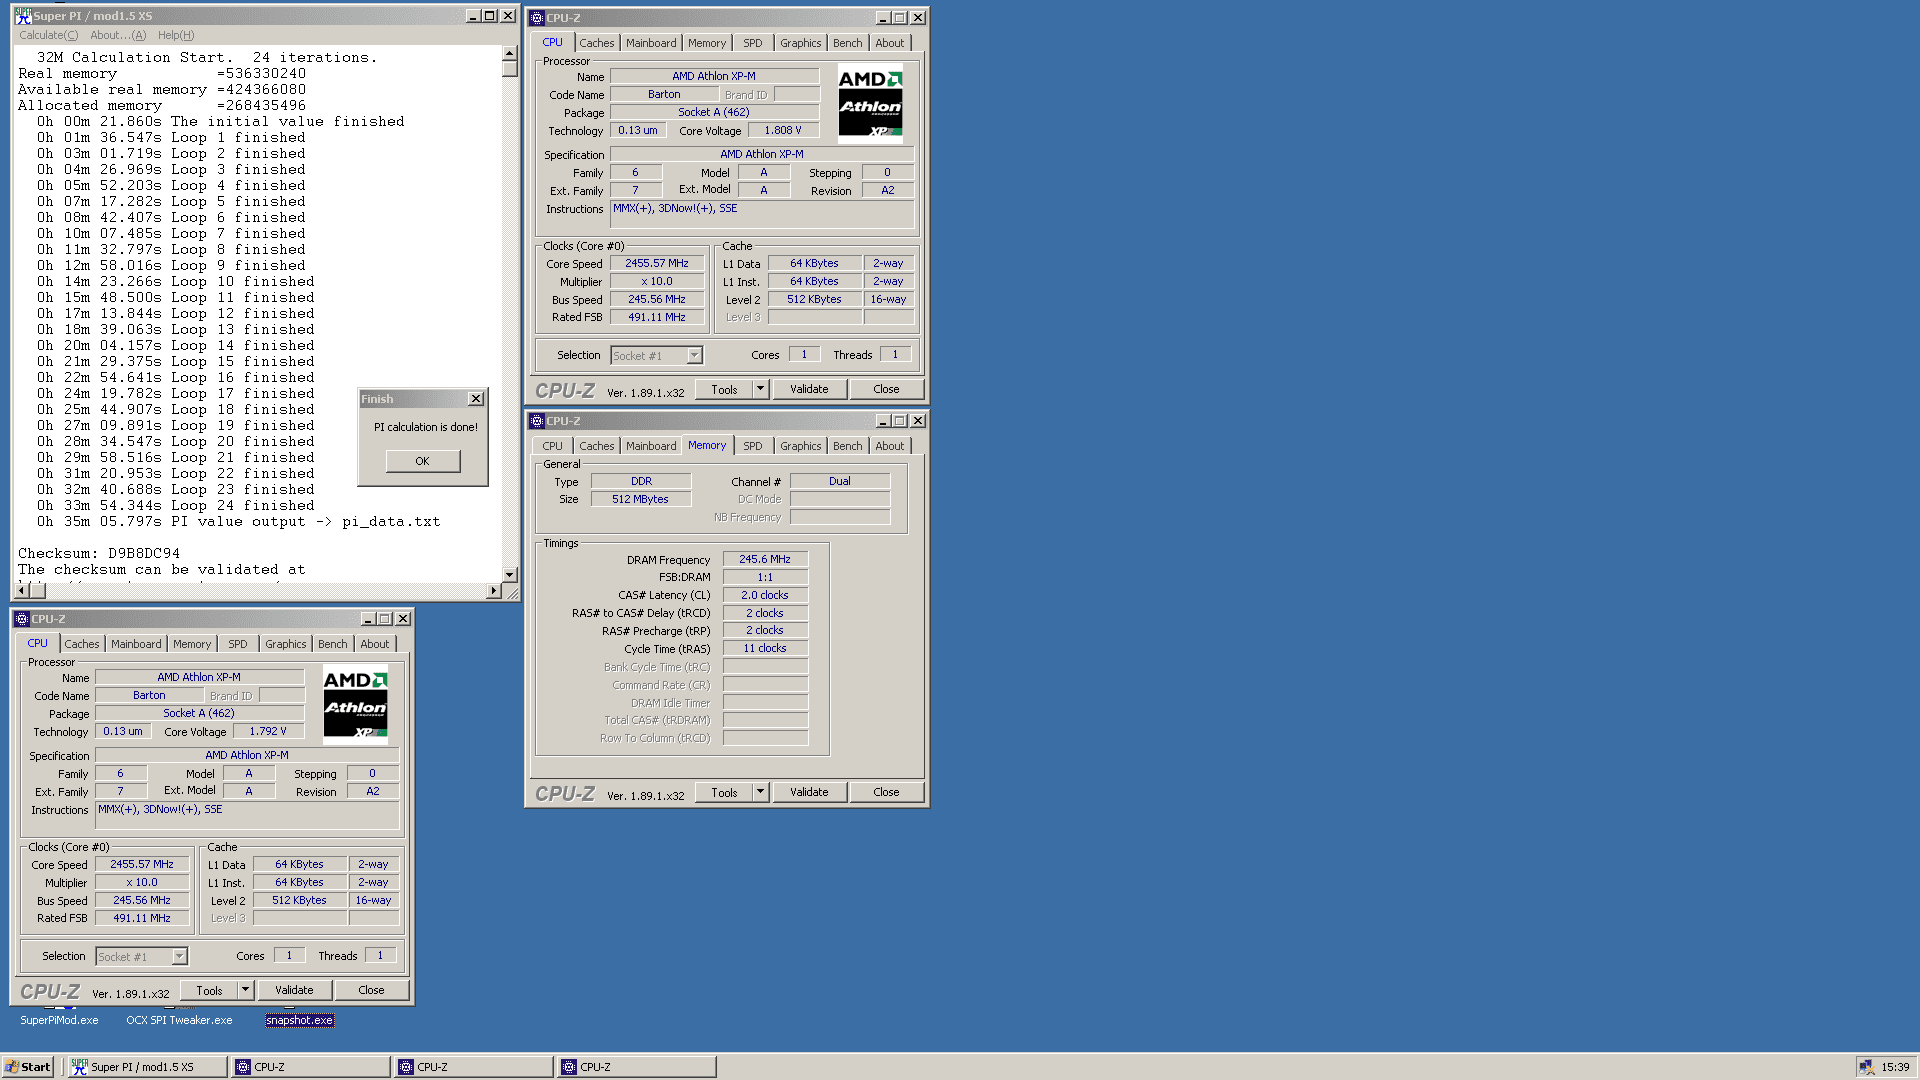The height and width of the screenshot is (1080, 1920).
Task: Open Graphics tab in top CPU-Z window
Action: click(801, 43)
